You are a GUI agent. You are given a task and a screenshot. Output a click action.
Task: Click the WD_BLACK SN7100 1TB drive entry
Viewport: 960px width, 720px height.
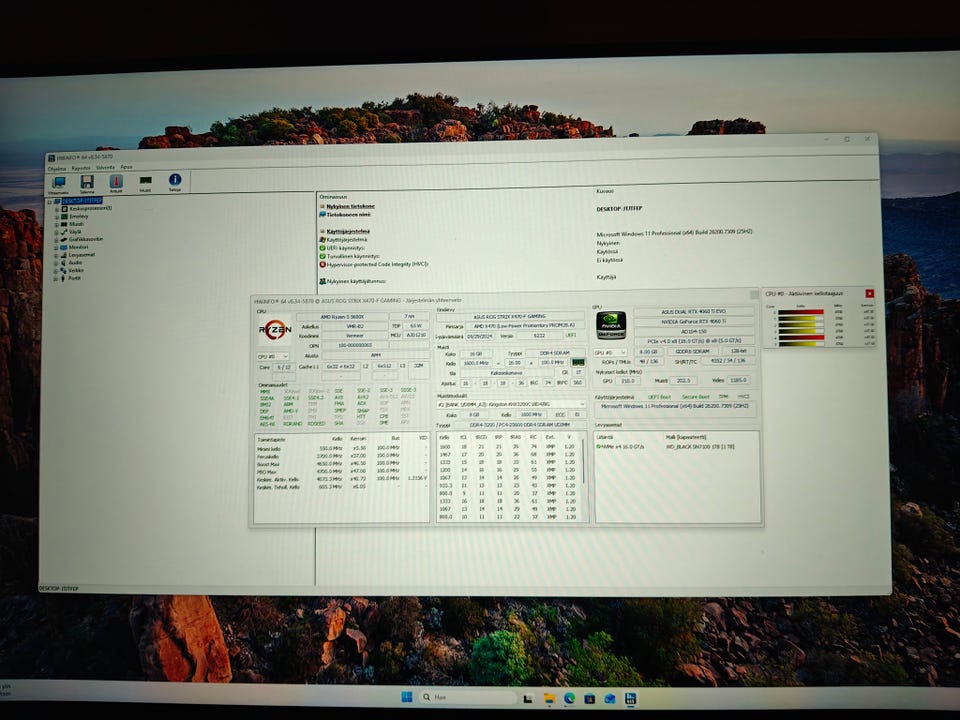[700, 447]
